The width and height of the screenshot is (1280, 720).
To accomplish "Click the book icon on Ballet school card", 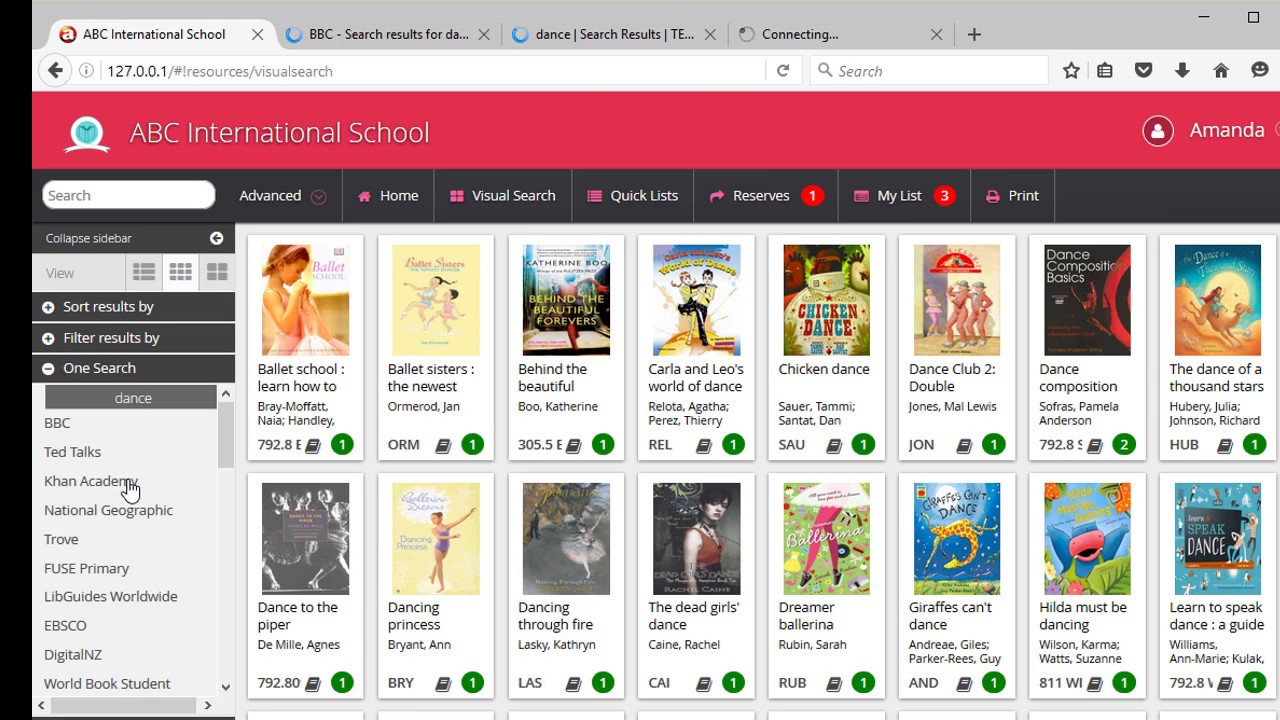I will 313,445.
